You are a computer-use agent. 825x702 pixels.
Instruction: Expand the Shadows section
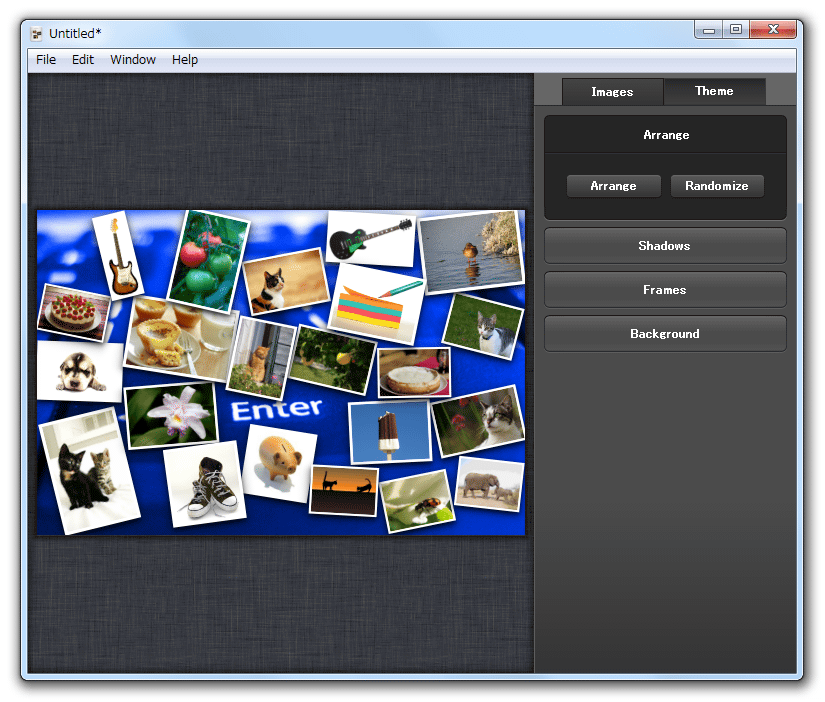click(665, 246)
